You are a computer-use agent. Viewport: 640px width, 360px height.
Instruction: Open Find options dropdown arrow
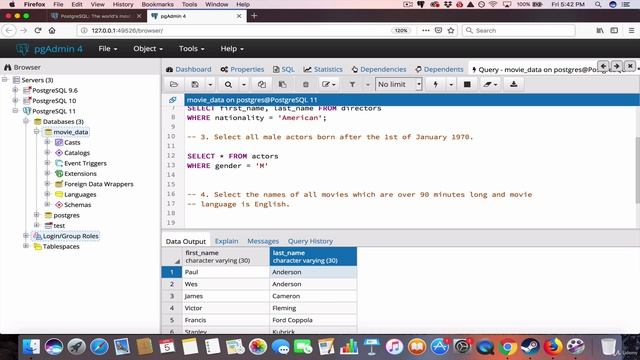point(244,84)
